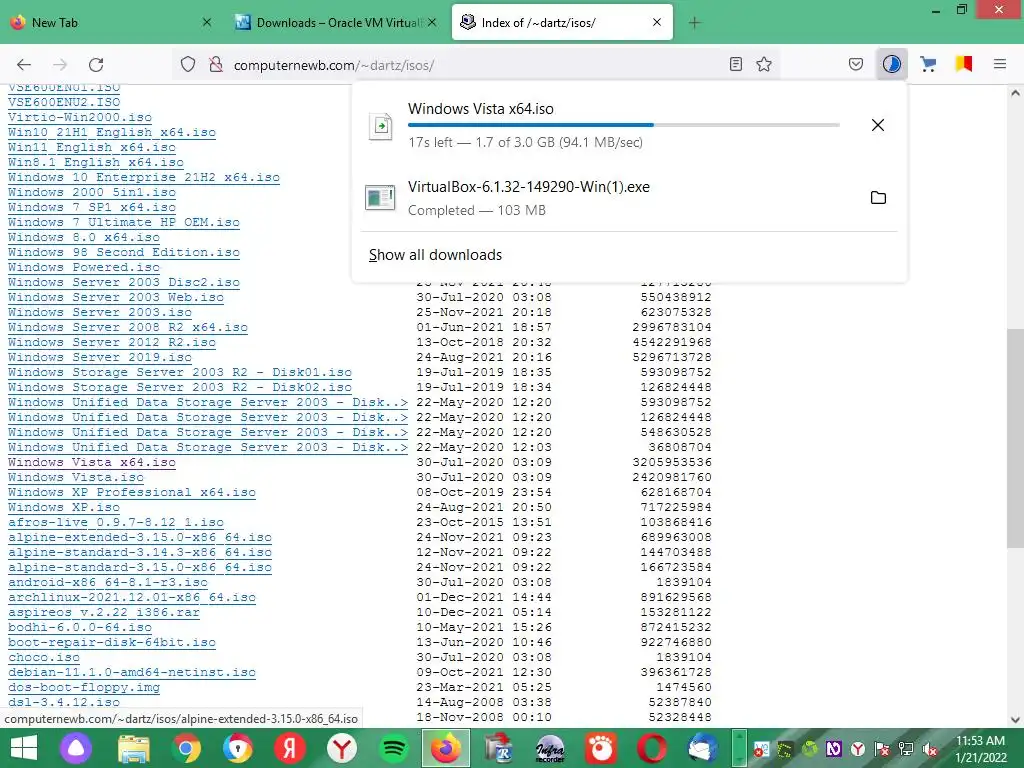Click the Show all downloads entry
Viewport: 1024px width, 768px height.
(435, 255)
